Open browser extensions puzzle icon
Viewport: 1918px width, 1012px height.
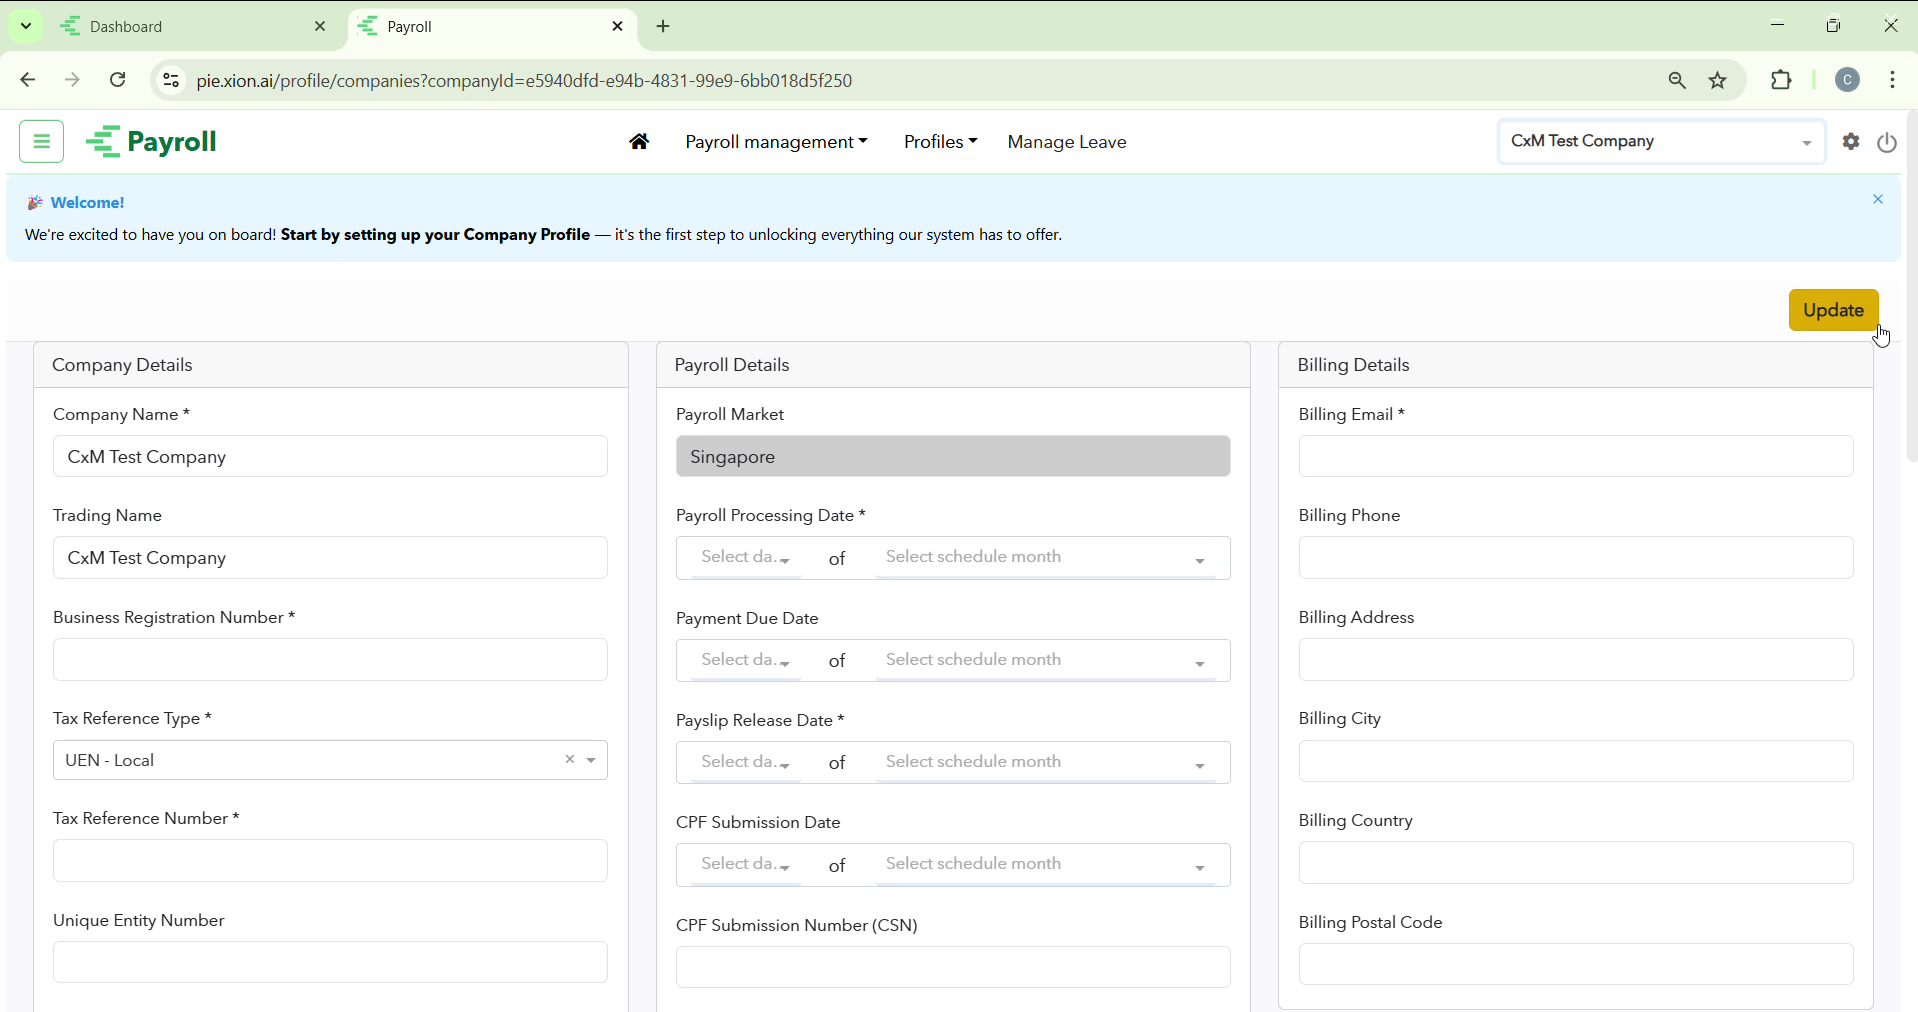tap(1781, 81)
